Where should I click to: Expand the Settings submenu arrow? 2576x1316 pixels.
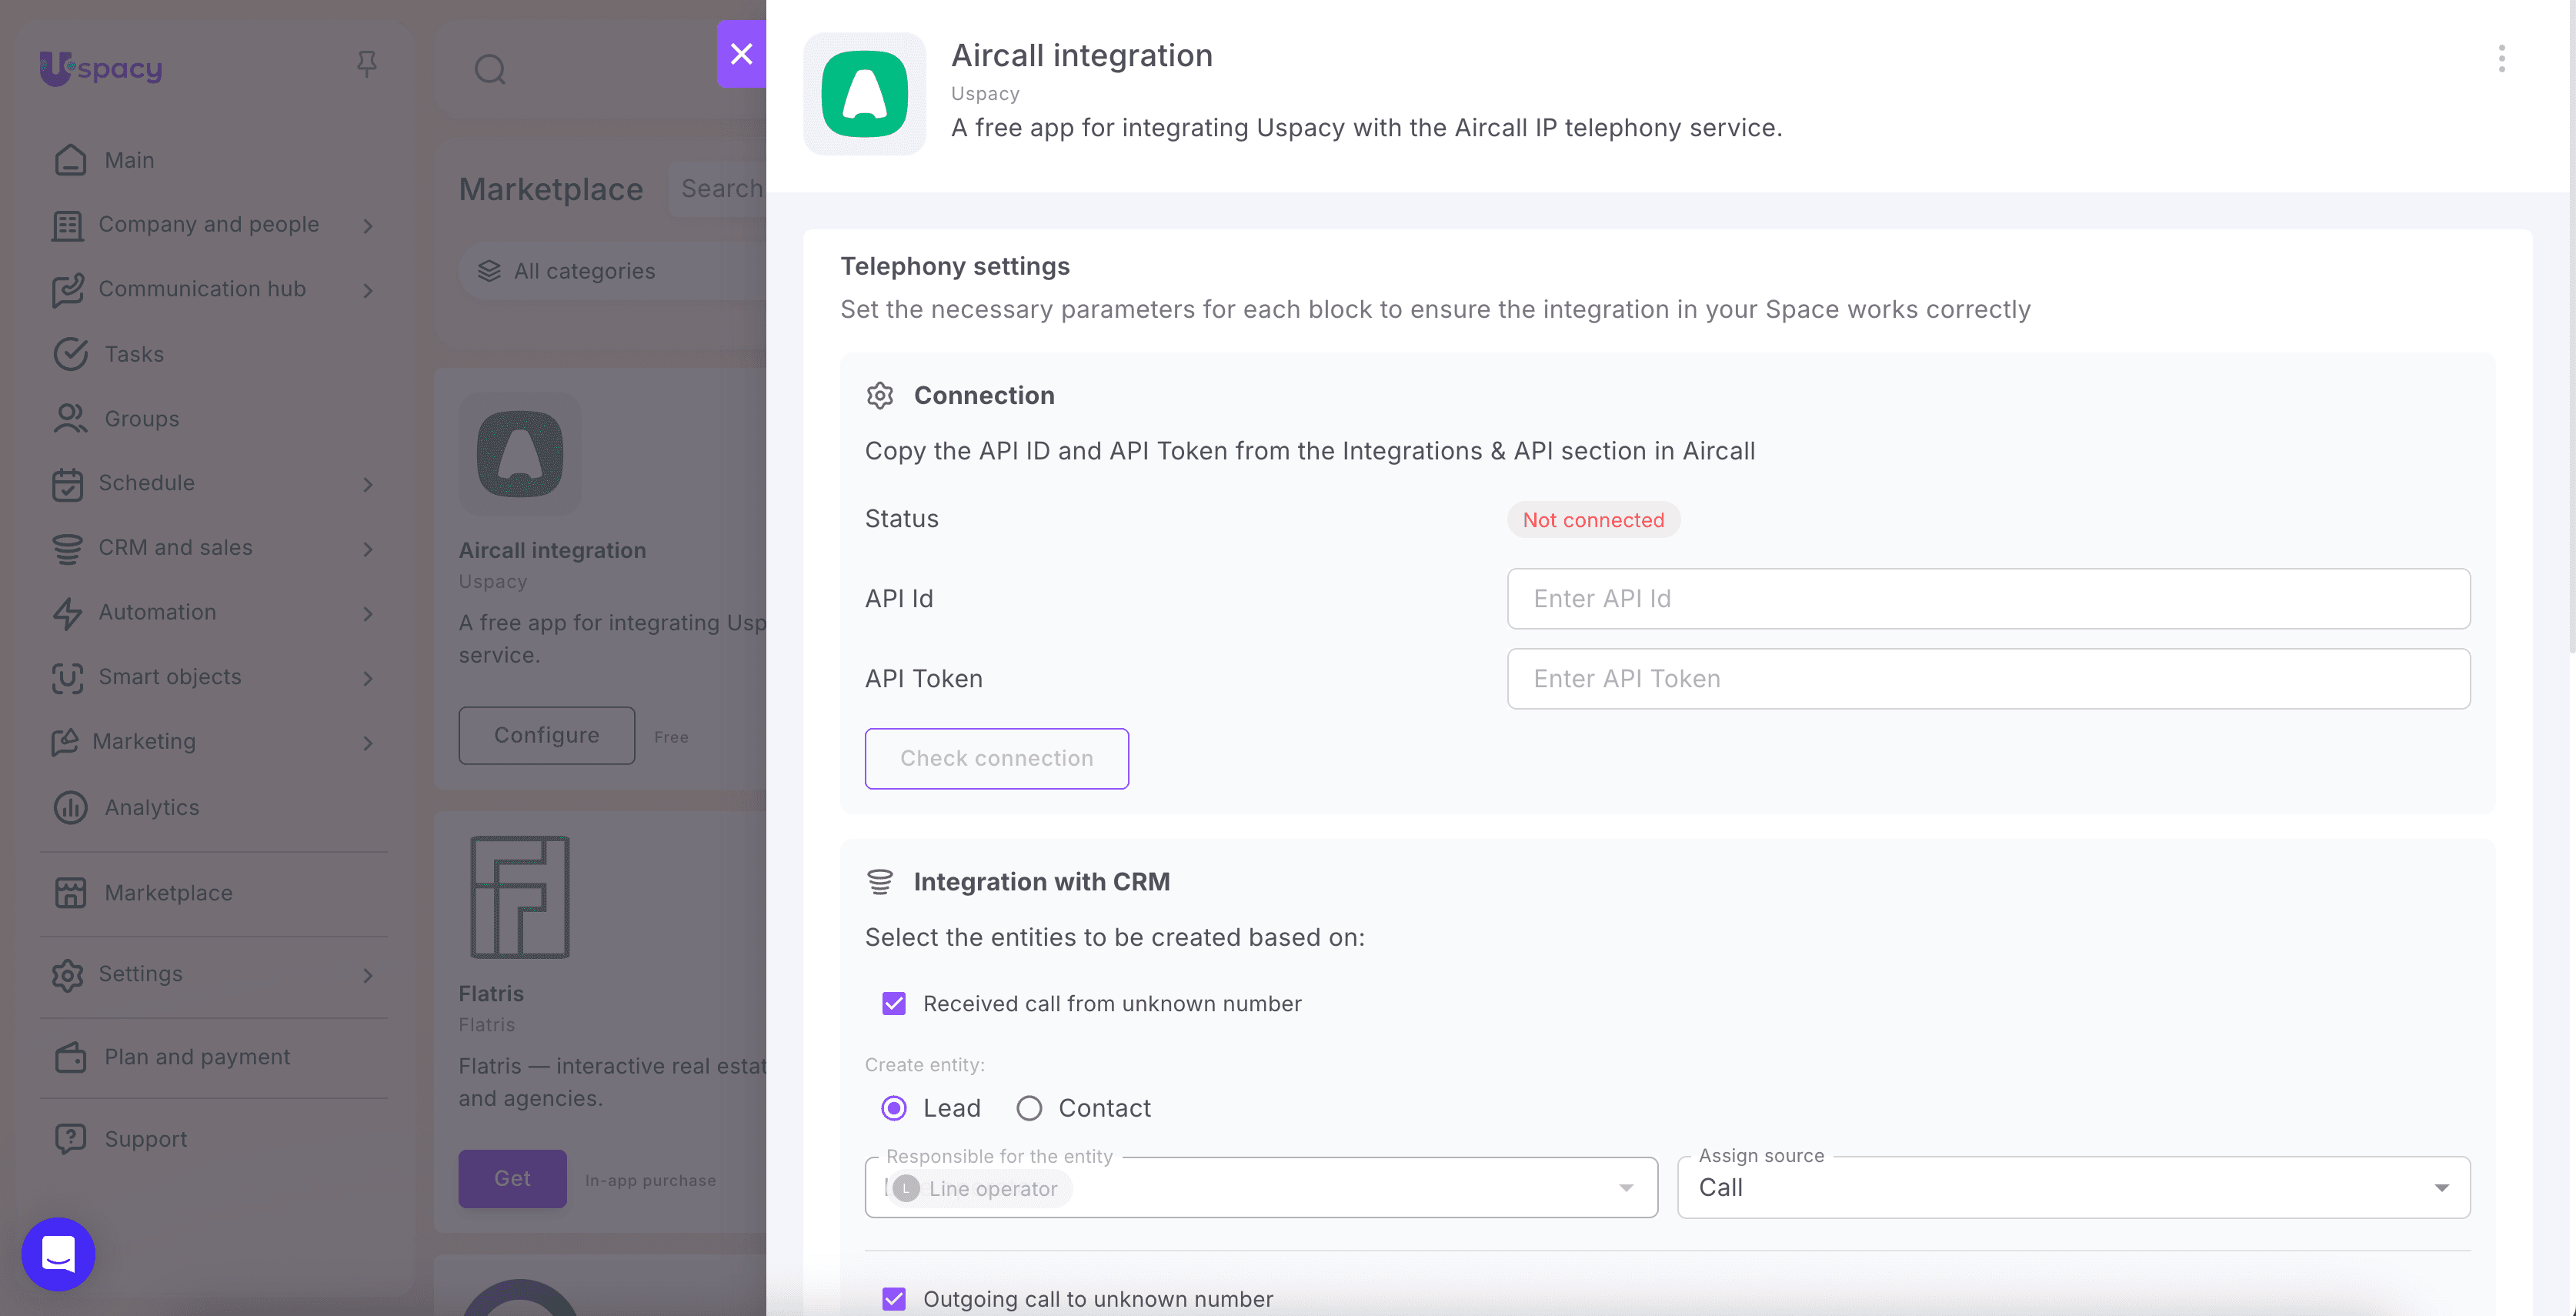(x=368, y=975)
